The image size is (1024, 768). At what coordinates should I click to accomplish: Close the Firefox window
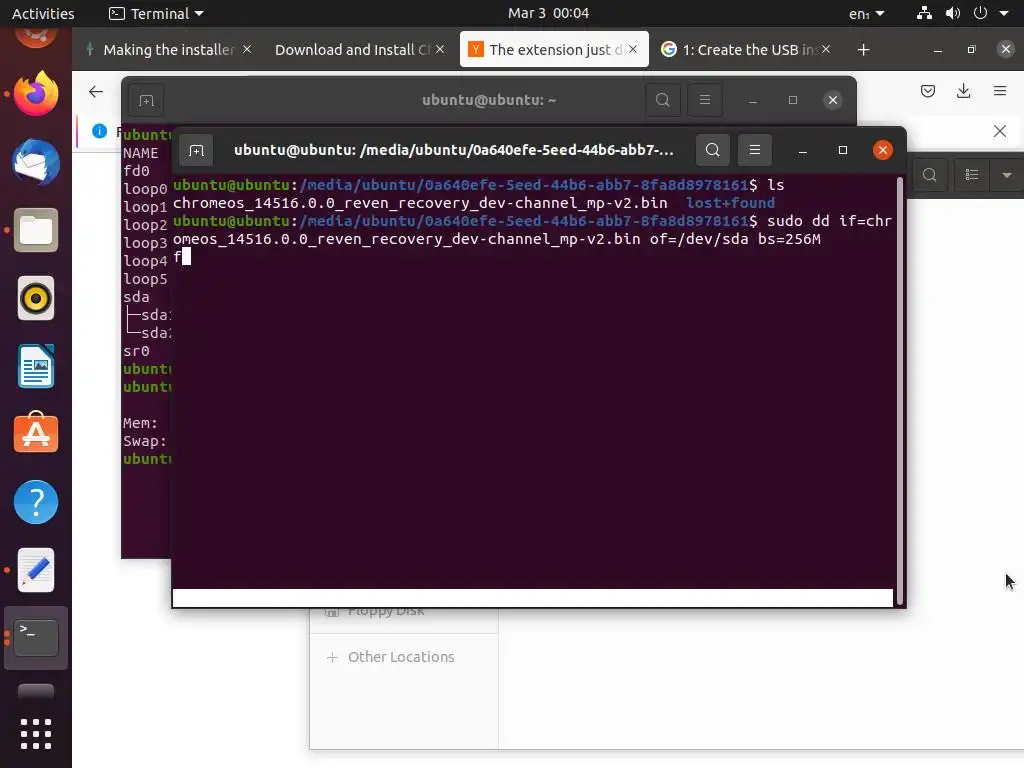(x=1006, y=49)
